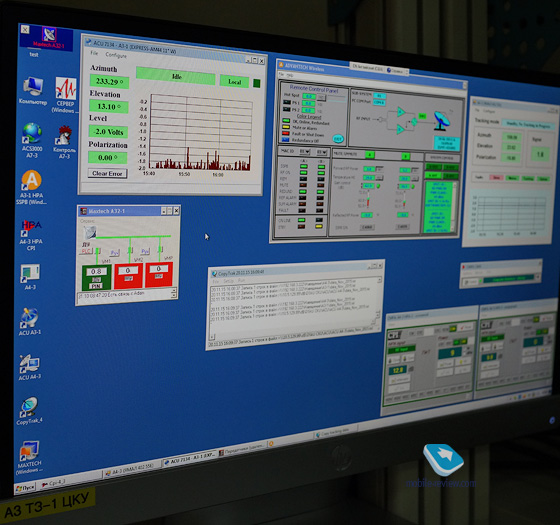
Task: Click the PIN button in green УМ1 box
Action: tap(96, 286)
